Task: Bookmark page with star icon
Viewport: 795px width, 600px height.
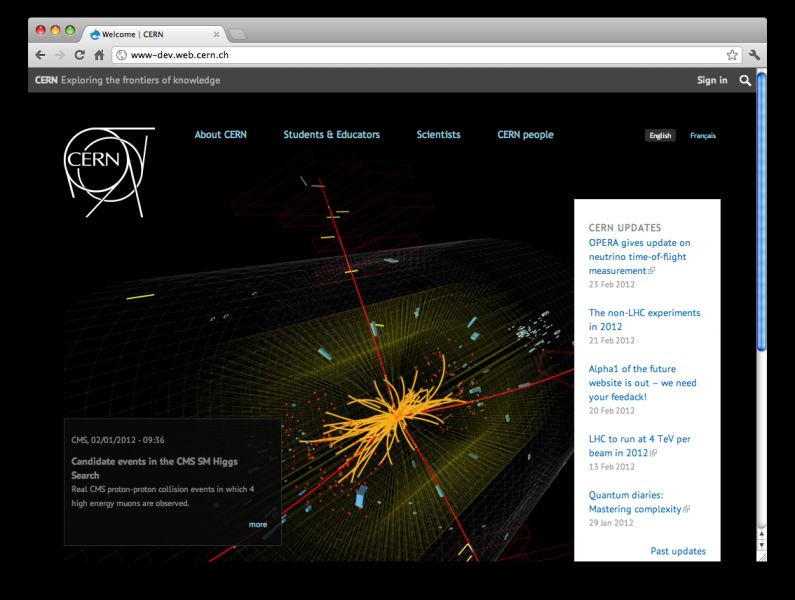Action: [x=732, y=55]
